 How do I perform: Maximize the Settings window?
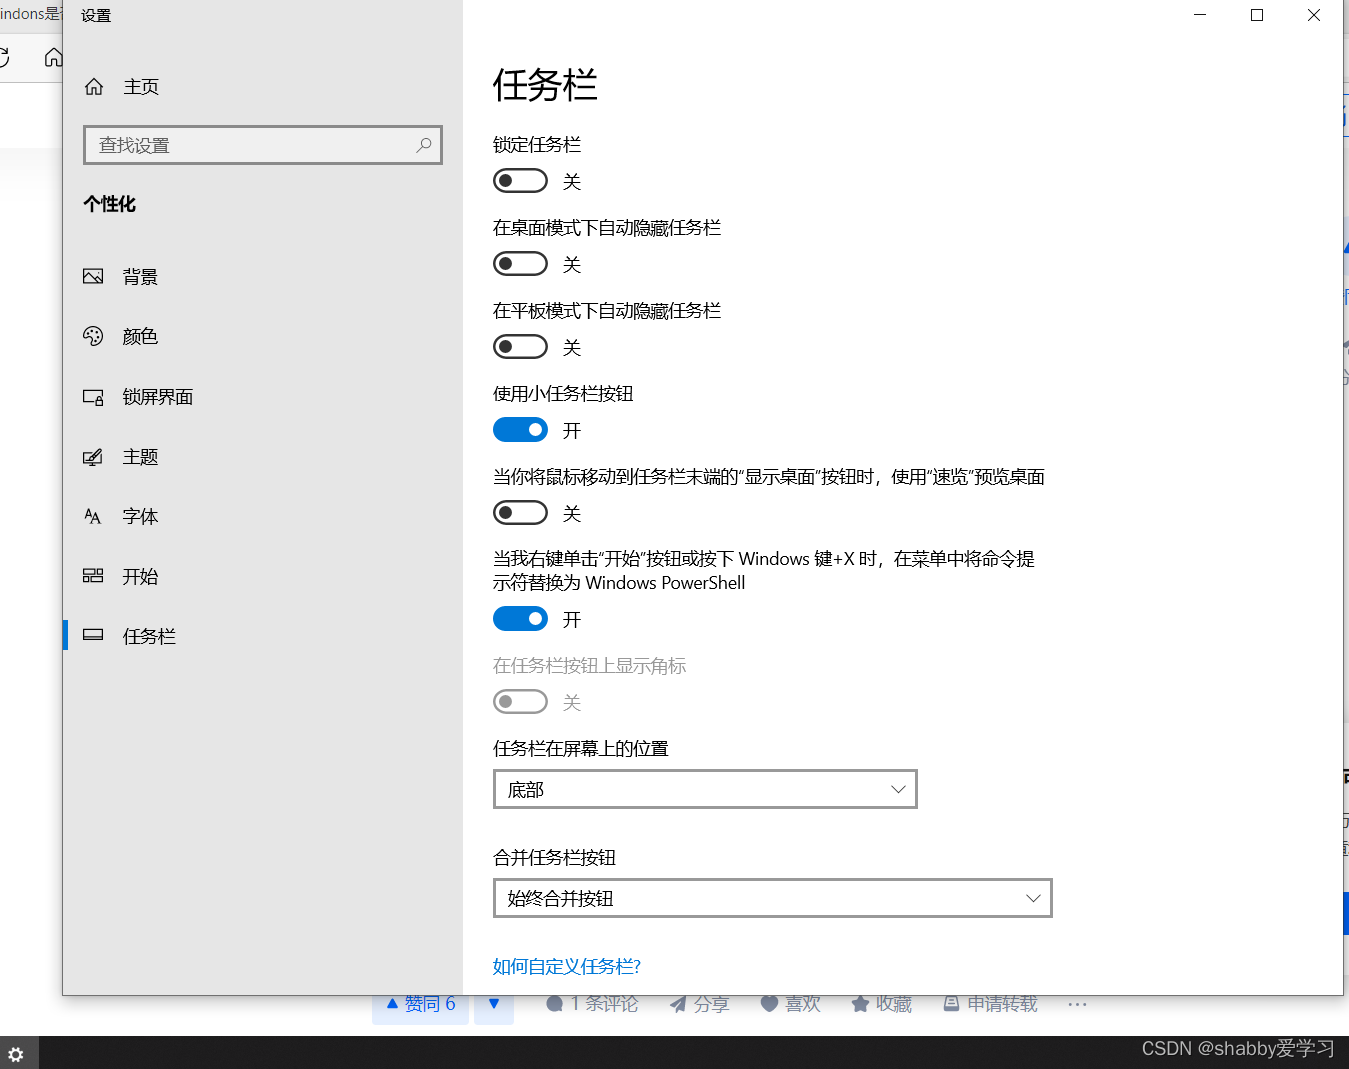1257,15
